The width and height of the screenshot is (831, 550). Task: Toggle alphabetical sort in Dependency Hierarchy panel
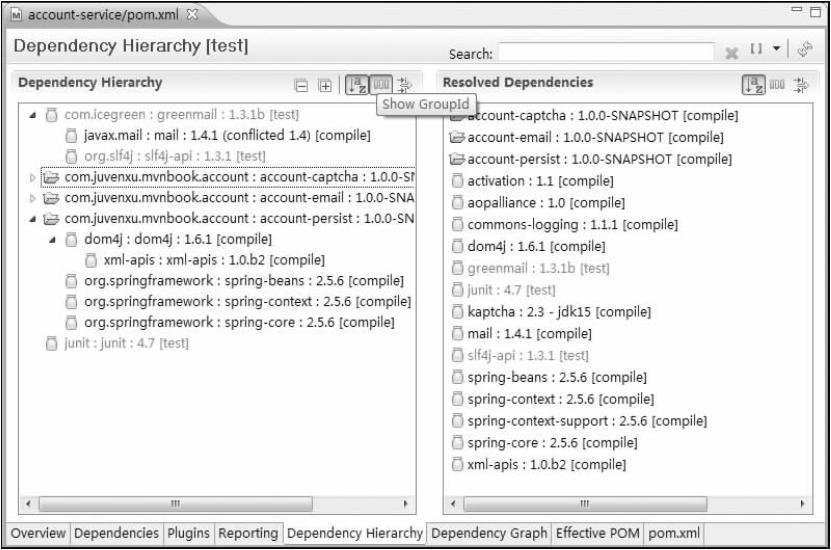click(356, 85)
